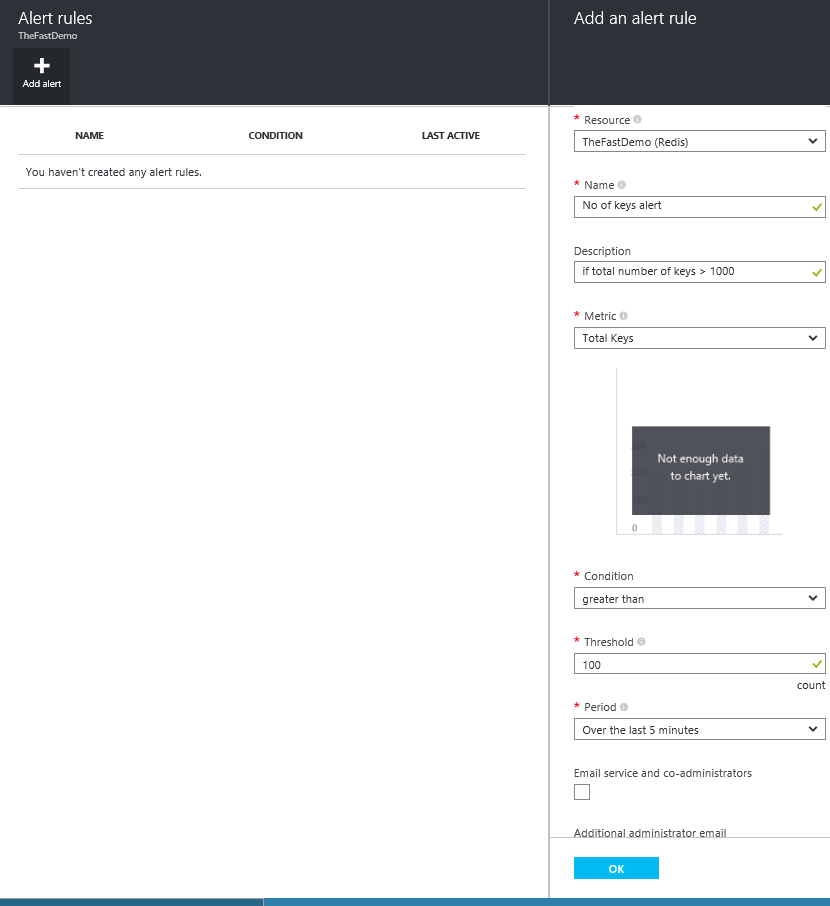Click the CONDITION column header
830x906 pixels.
click(x=275, y=136)
